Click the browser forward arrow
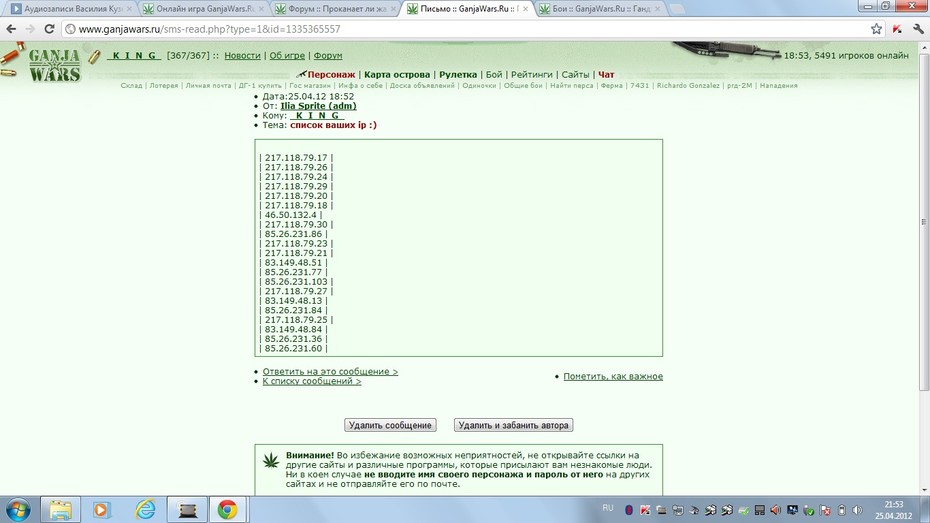Viewport: 930px width, 523px height. pos(30,28)
